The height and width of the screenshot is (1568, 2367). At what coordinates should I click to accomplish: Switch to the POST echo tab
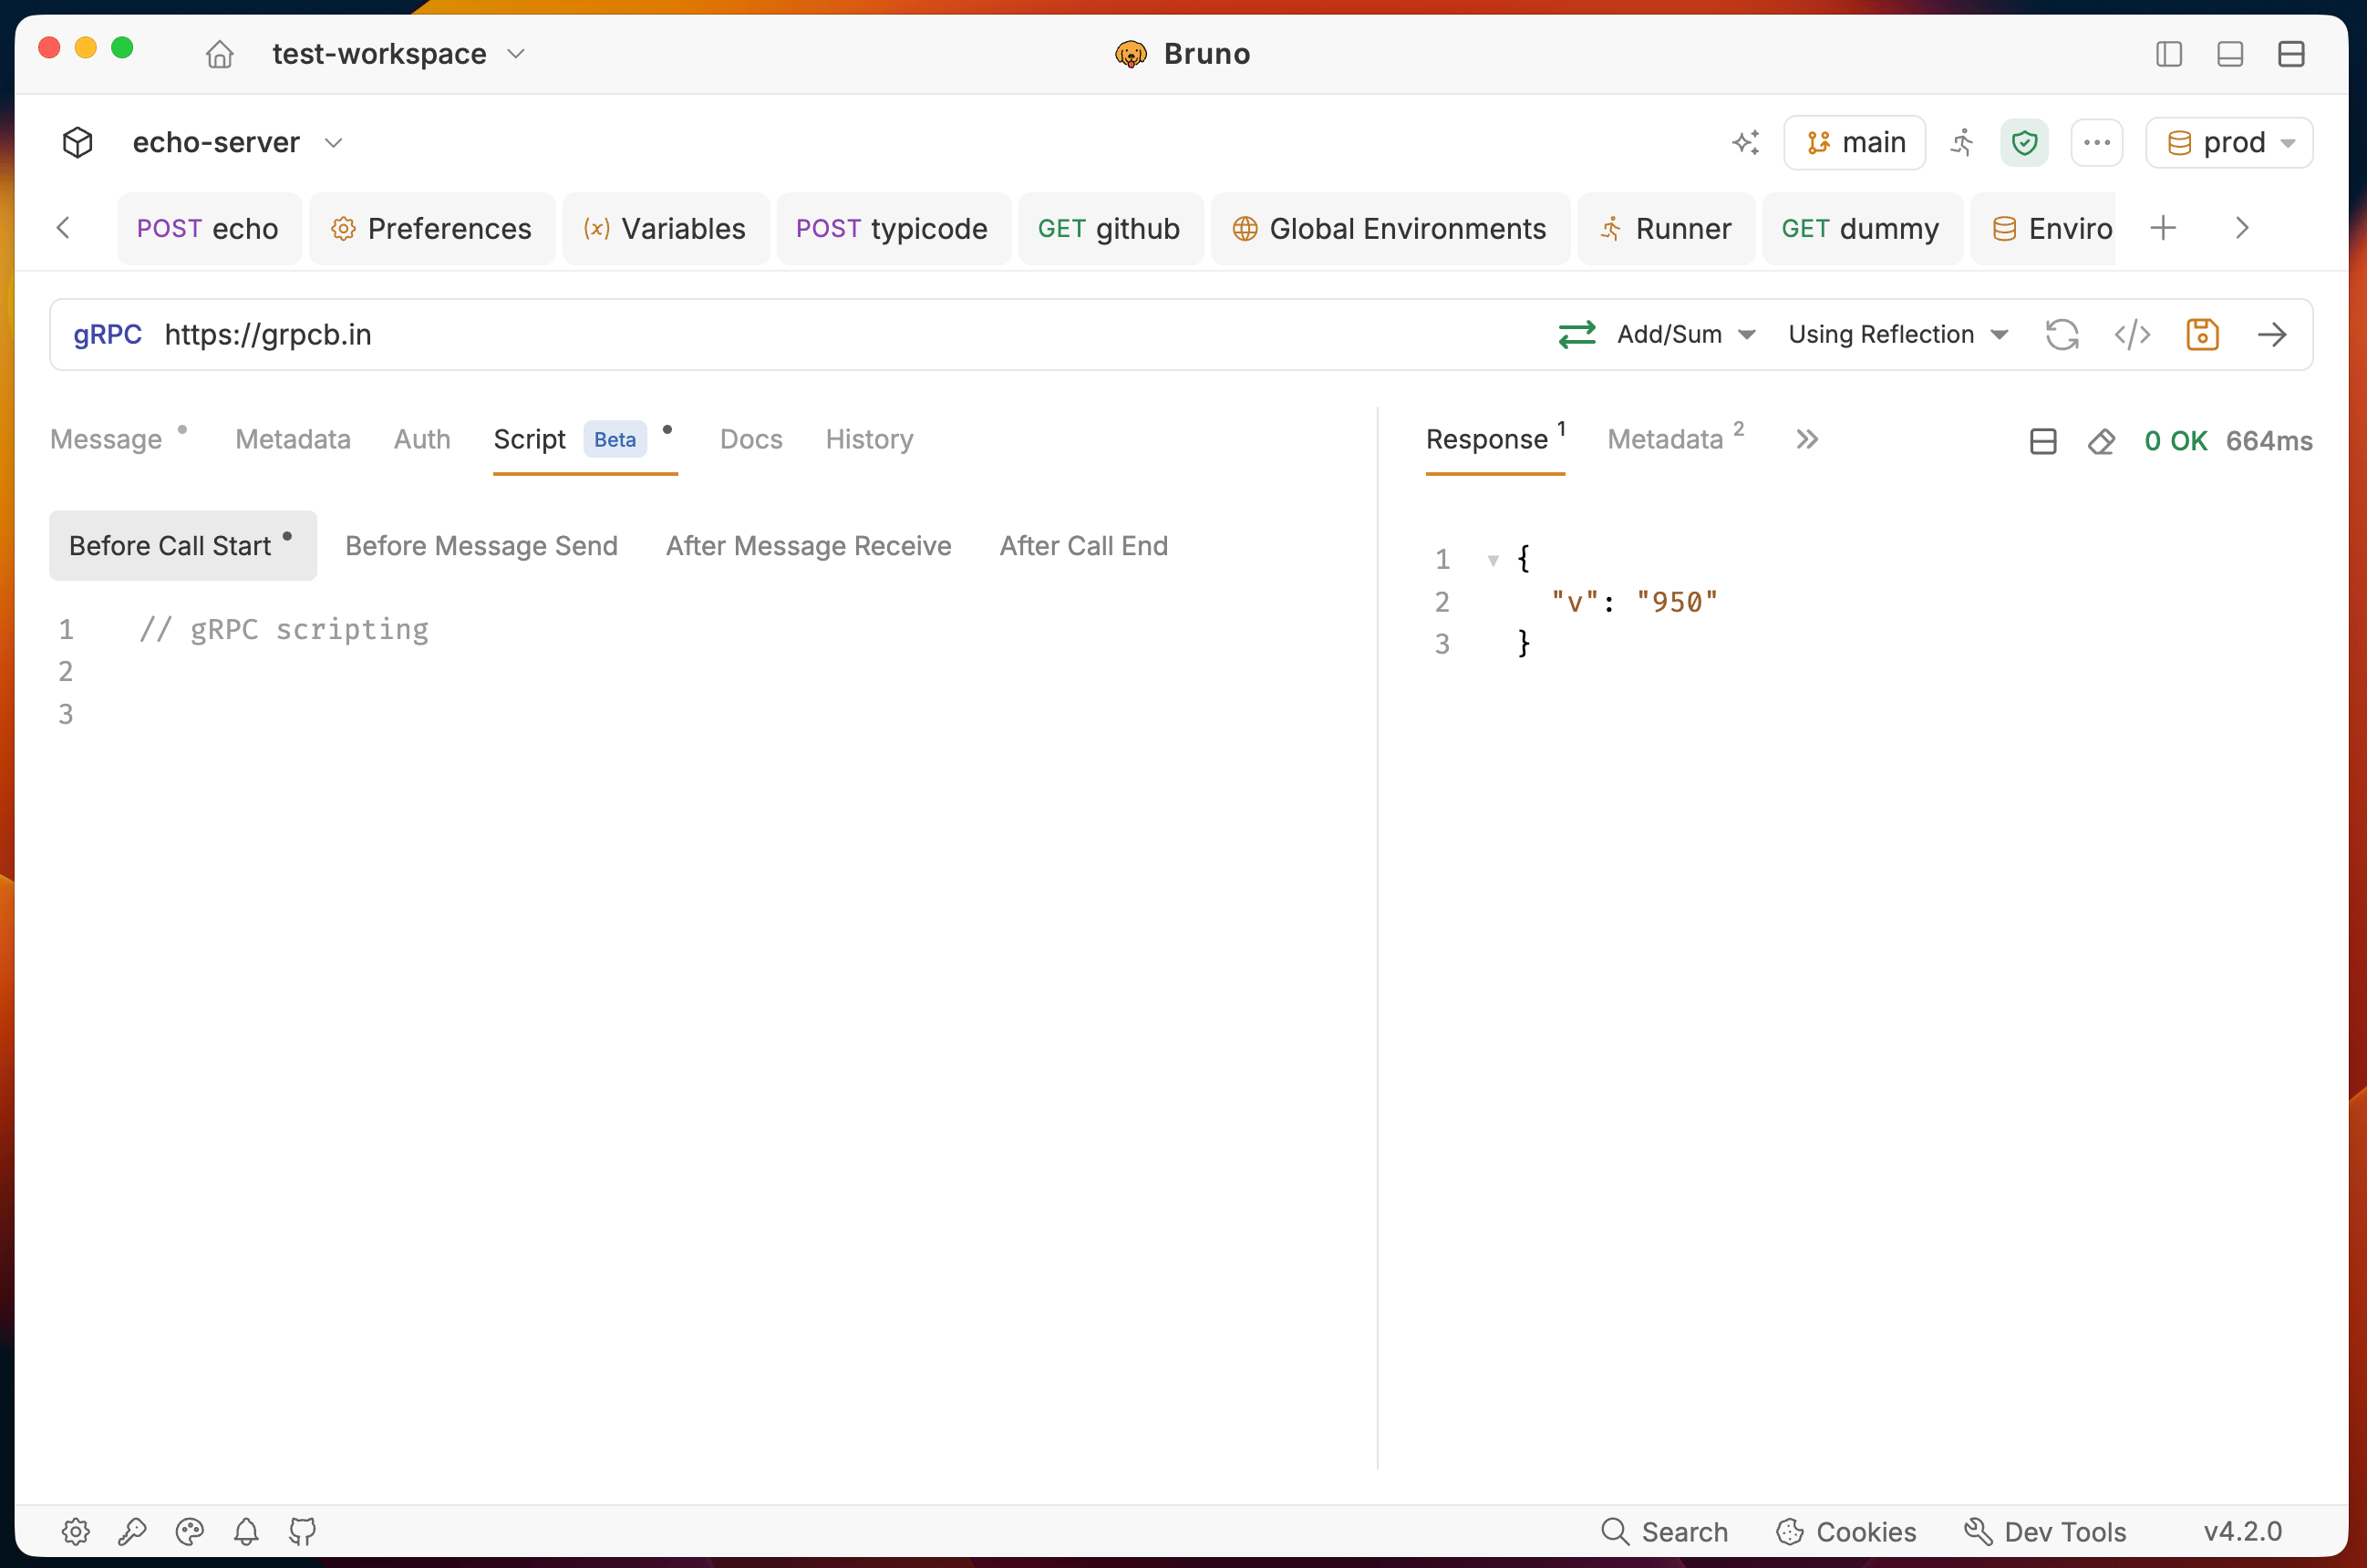click(209, 229)
